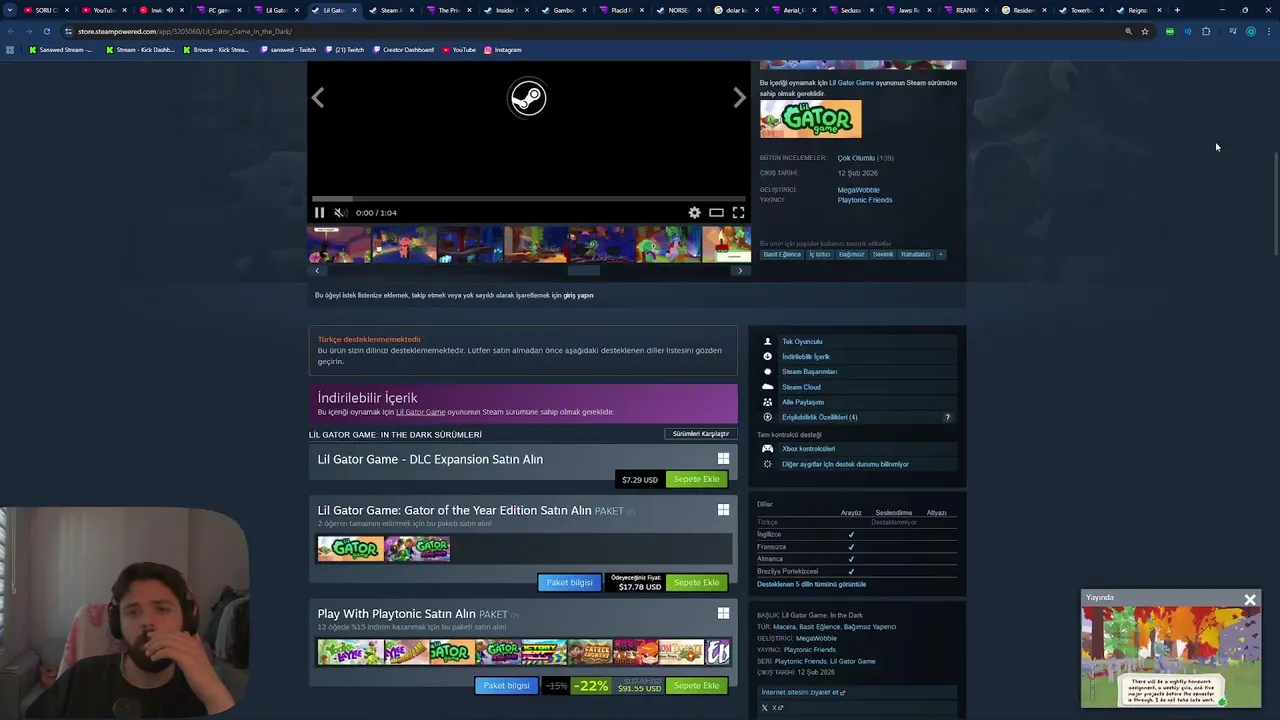Image resolution: width=1280 pixels, height=720 pixels.
Task: Open tab search dropdown arrow
Action: pos(10,10)
